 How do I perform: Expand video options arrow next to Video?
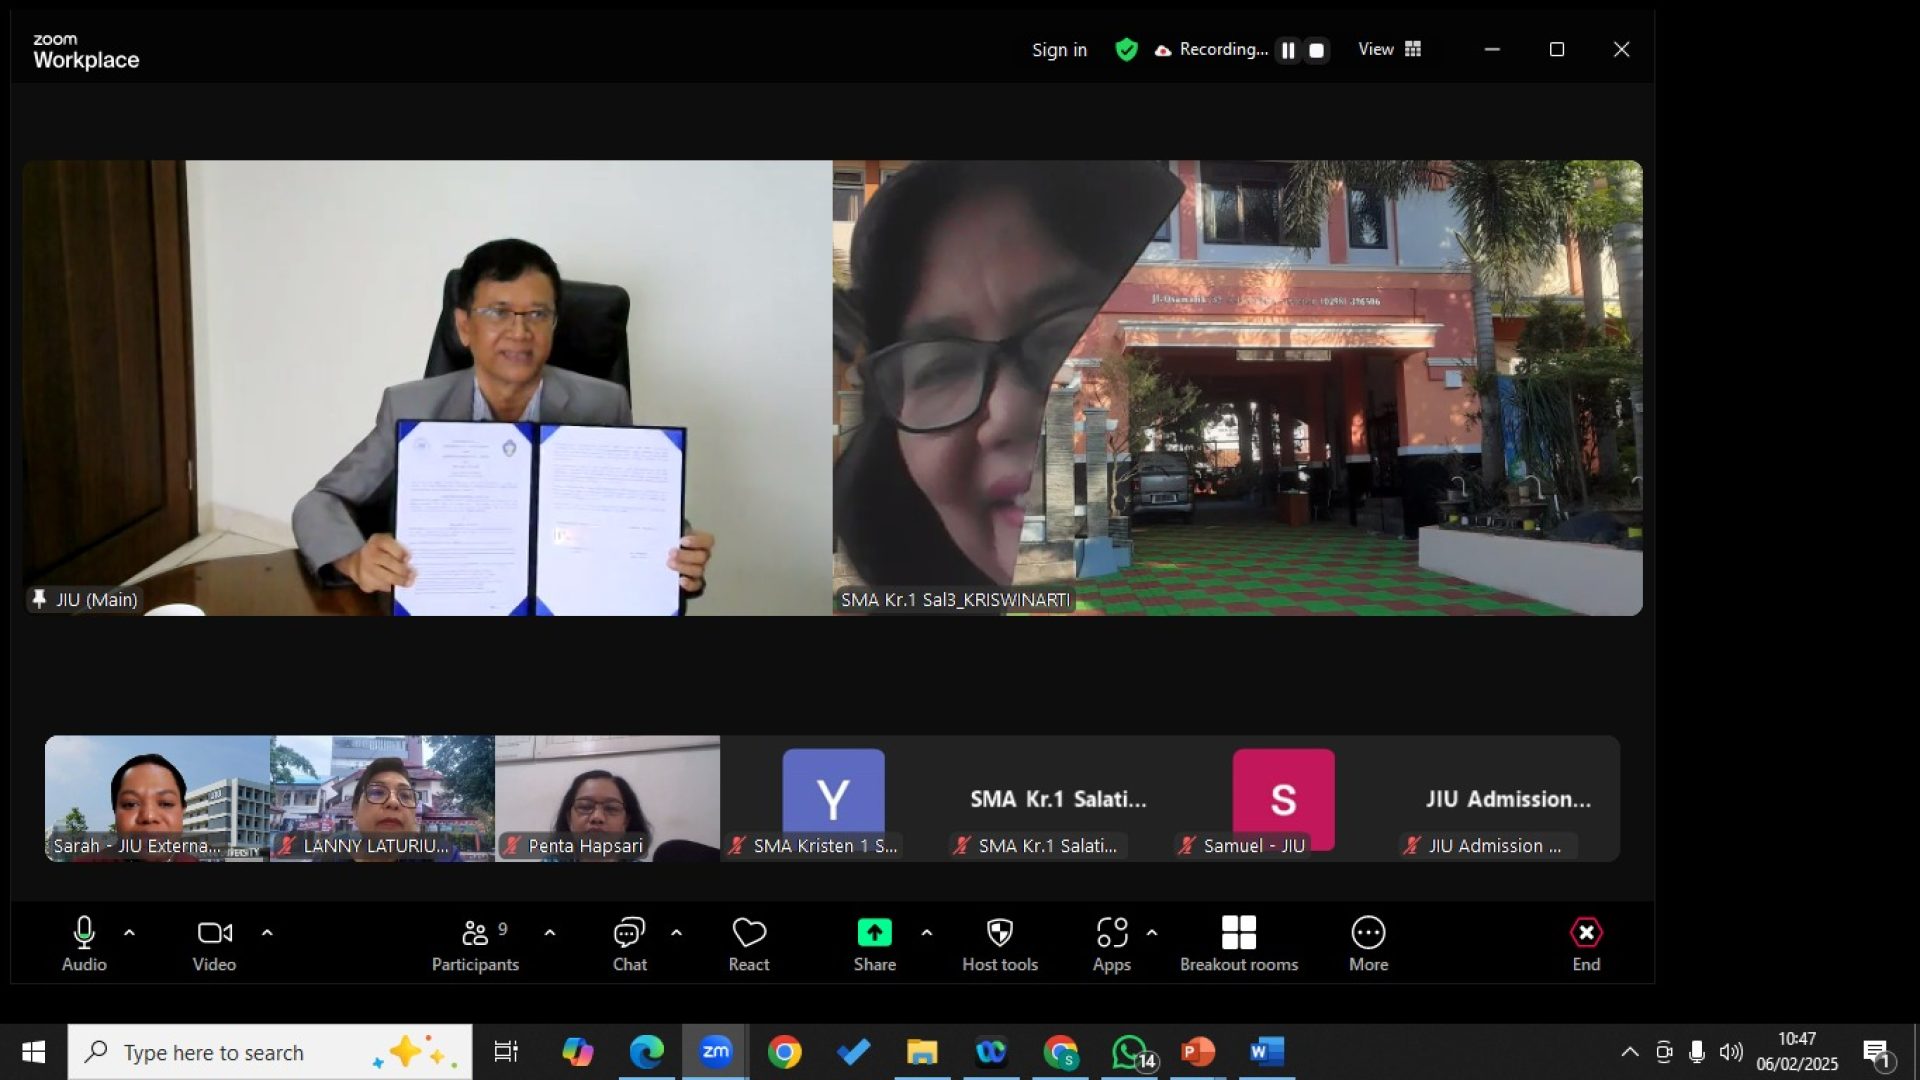coord(267,932)
